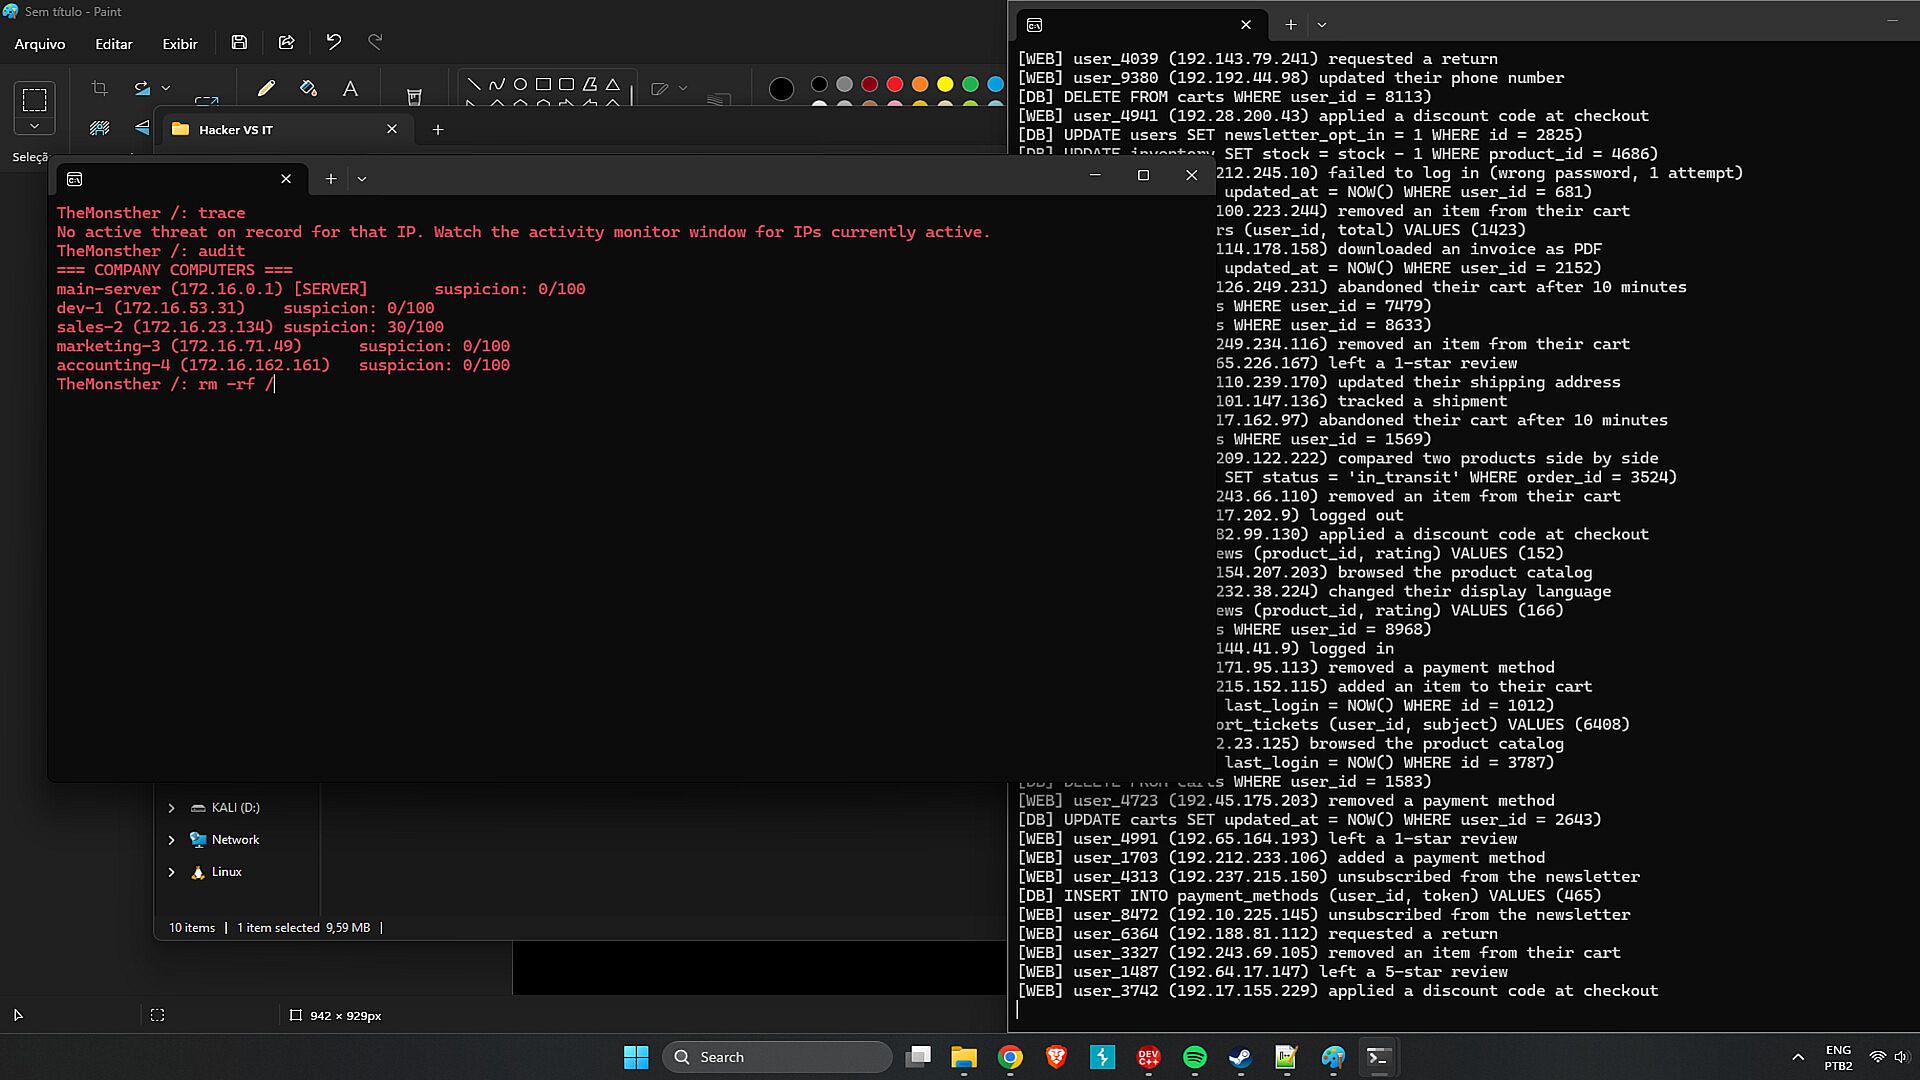
Task: Open Brave browser from the taskbar
Action: pyautogui.click(x=1056, y=1057)
